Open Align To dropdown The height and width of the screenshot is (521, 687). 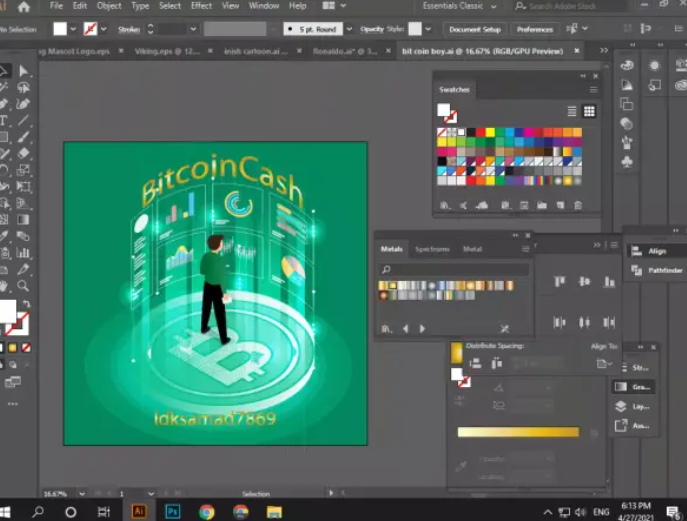pyautogui.click(x=604, y=363)
